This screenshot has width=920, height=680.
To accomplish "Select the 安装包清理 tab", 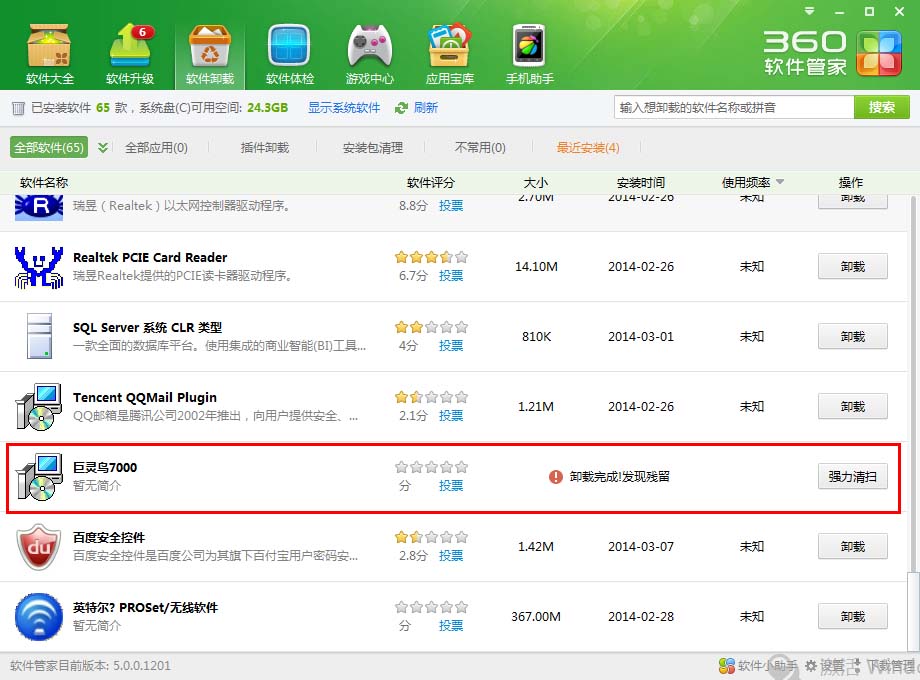I will (x=372, y=148).
